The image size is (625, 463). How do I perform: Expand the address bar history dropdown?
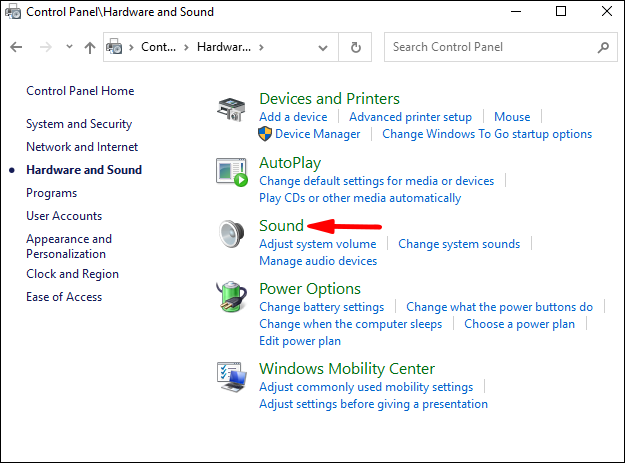click(x=325, y=47)
